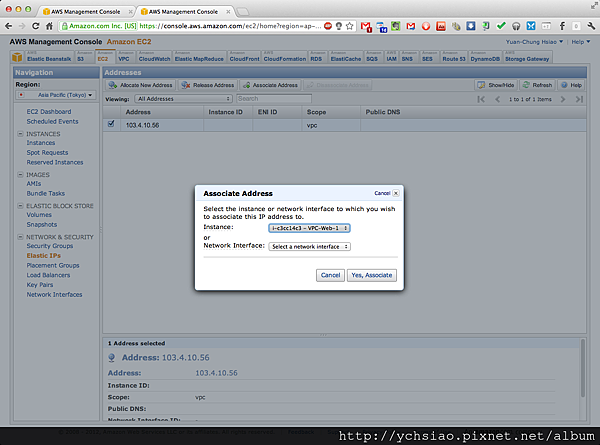Open the Yuan-Chung Hsiao account menu
600x445 pixels.
pyautogui.click(x=534, y=42)
